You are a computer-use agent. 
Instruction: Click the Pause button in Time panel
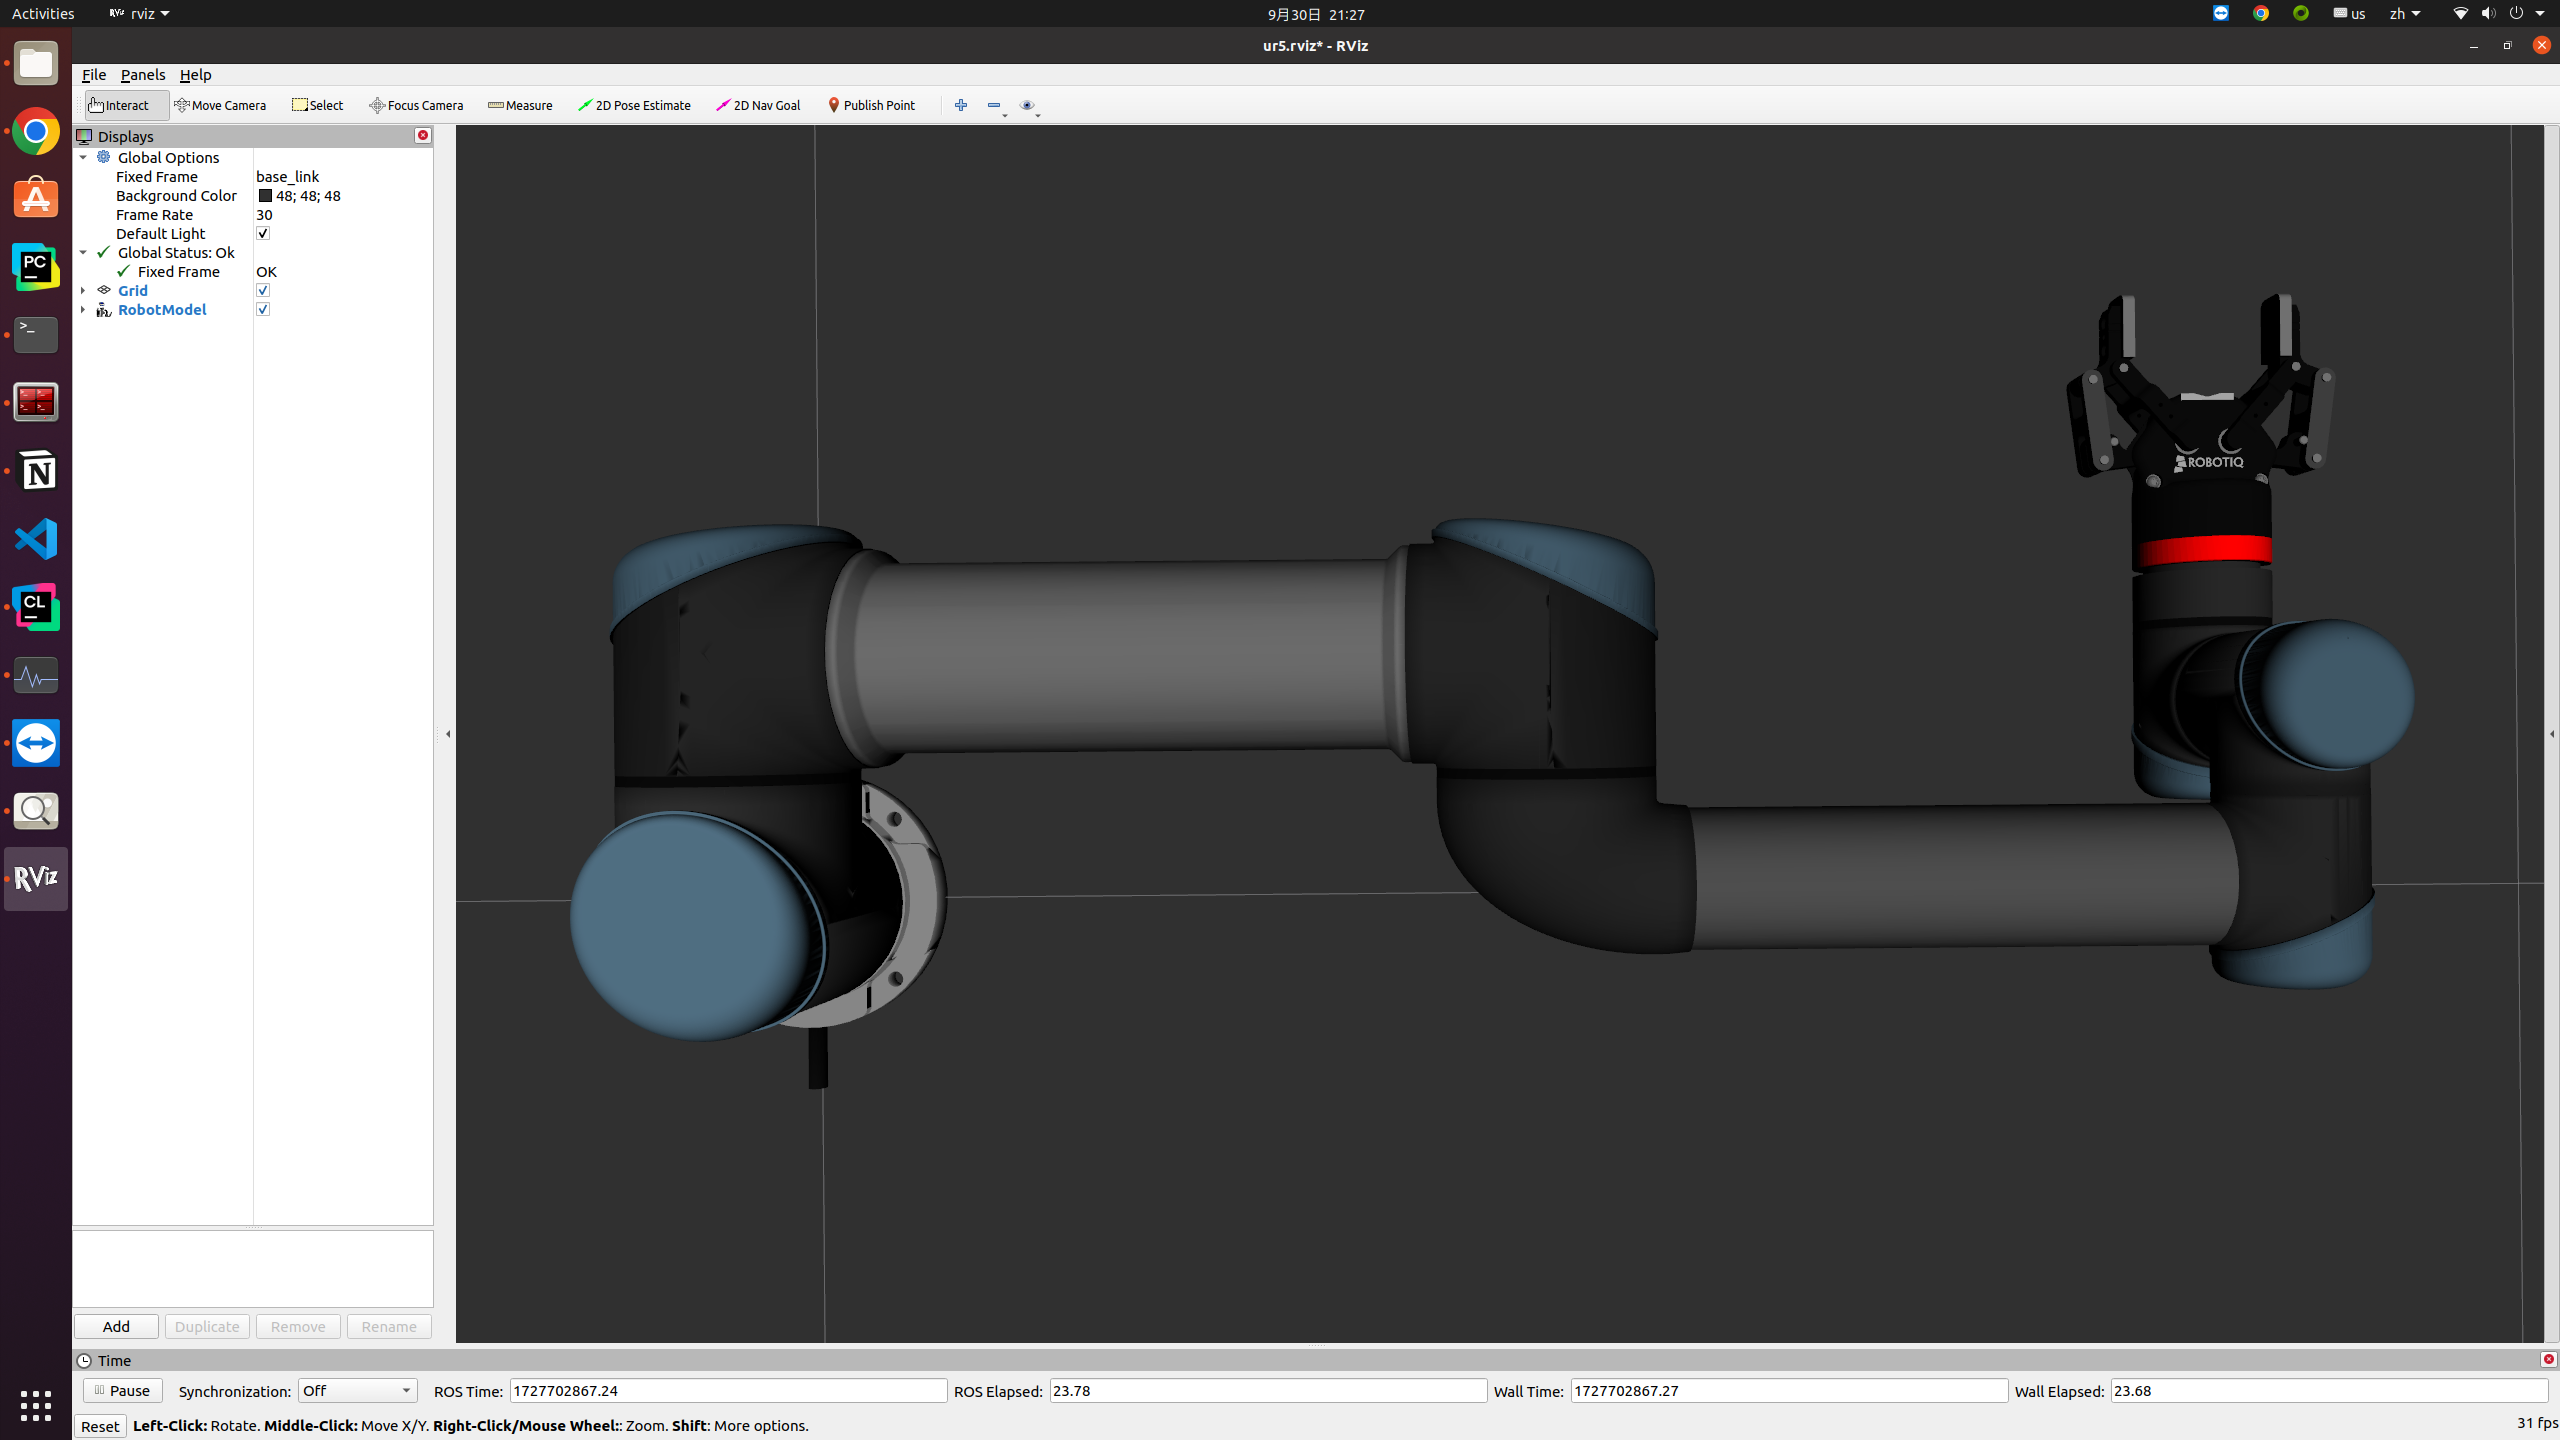tap(122, 1390)
